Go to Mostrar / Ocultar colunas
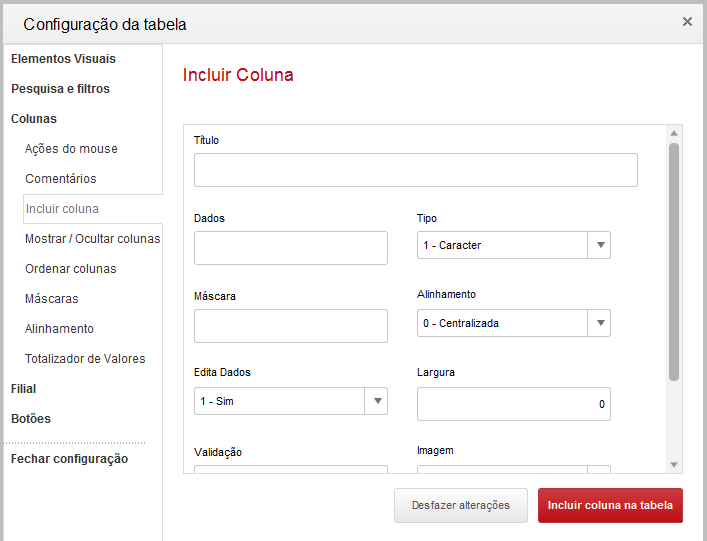This screenshot has width=707, height=541. pos(92,238)
